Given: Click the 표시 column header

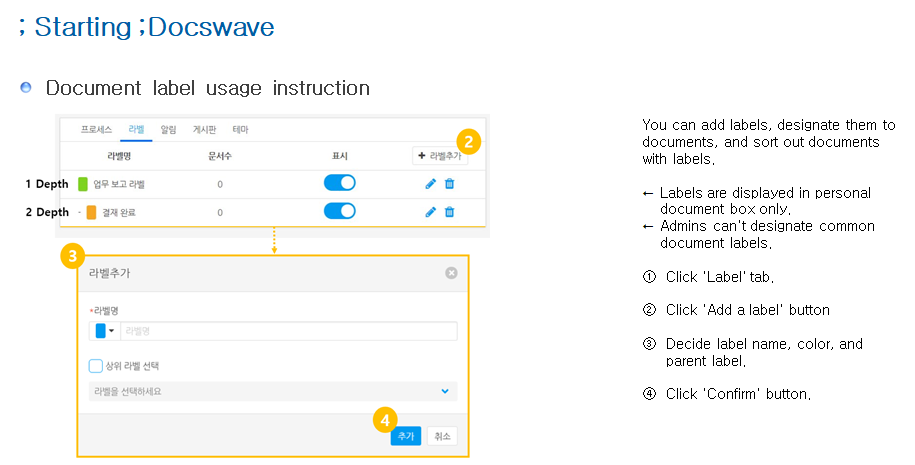Looking at the screenshot, I should pyautogui.click(x=340, y=156).
